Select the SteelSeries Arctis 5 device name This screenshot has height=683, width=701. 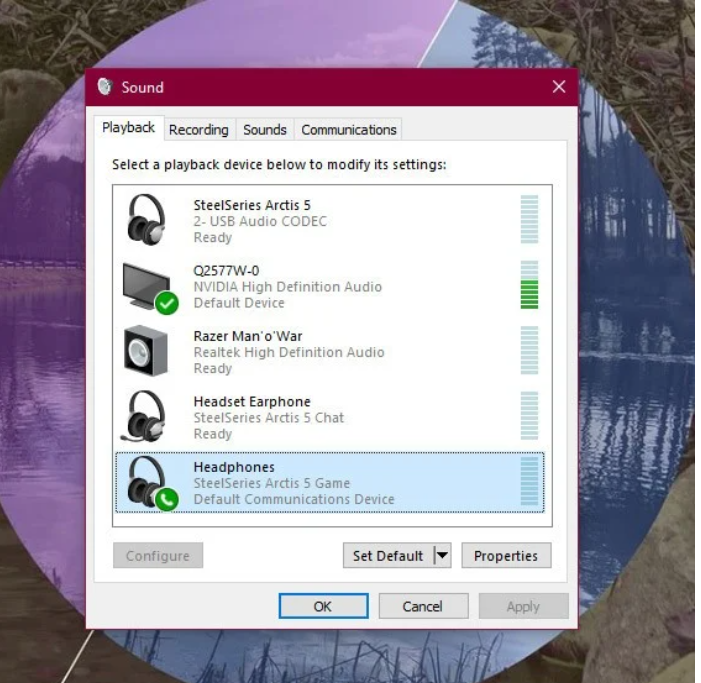coord(252,205)
